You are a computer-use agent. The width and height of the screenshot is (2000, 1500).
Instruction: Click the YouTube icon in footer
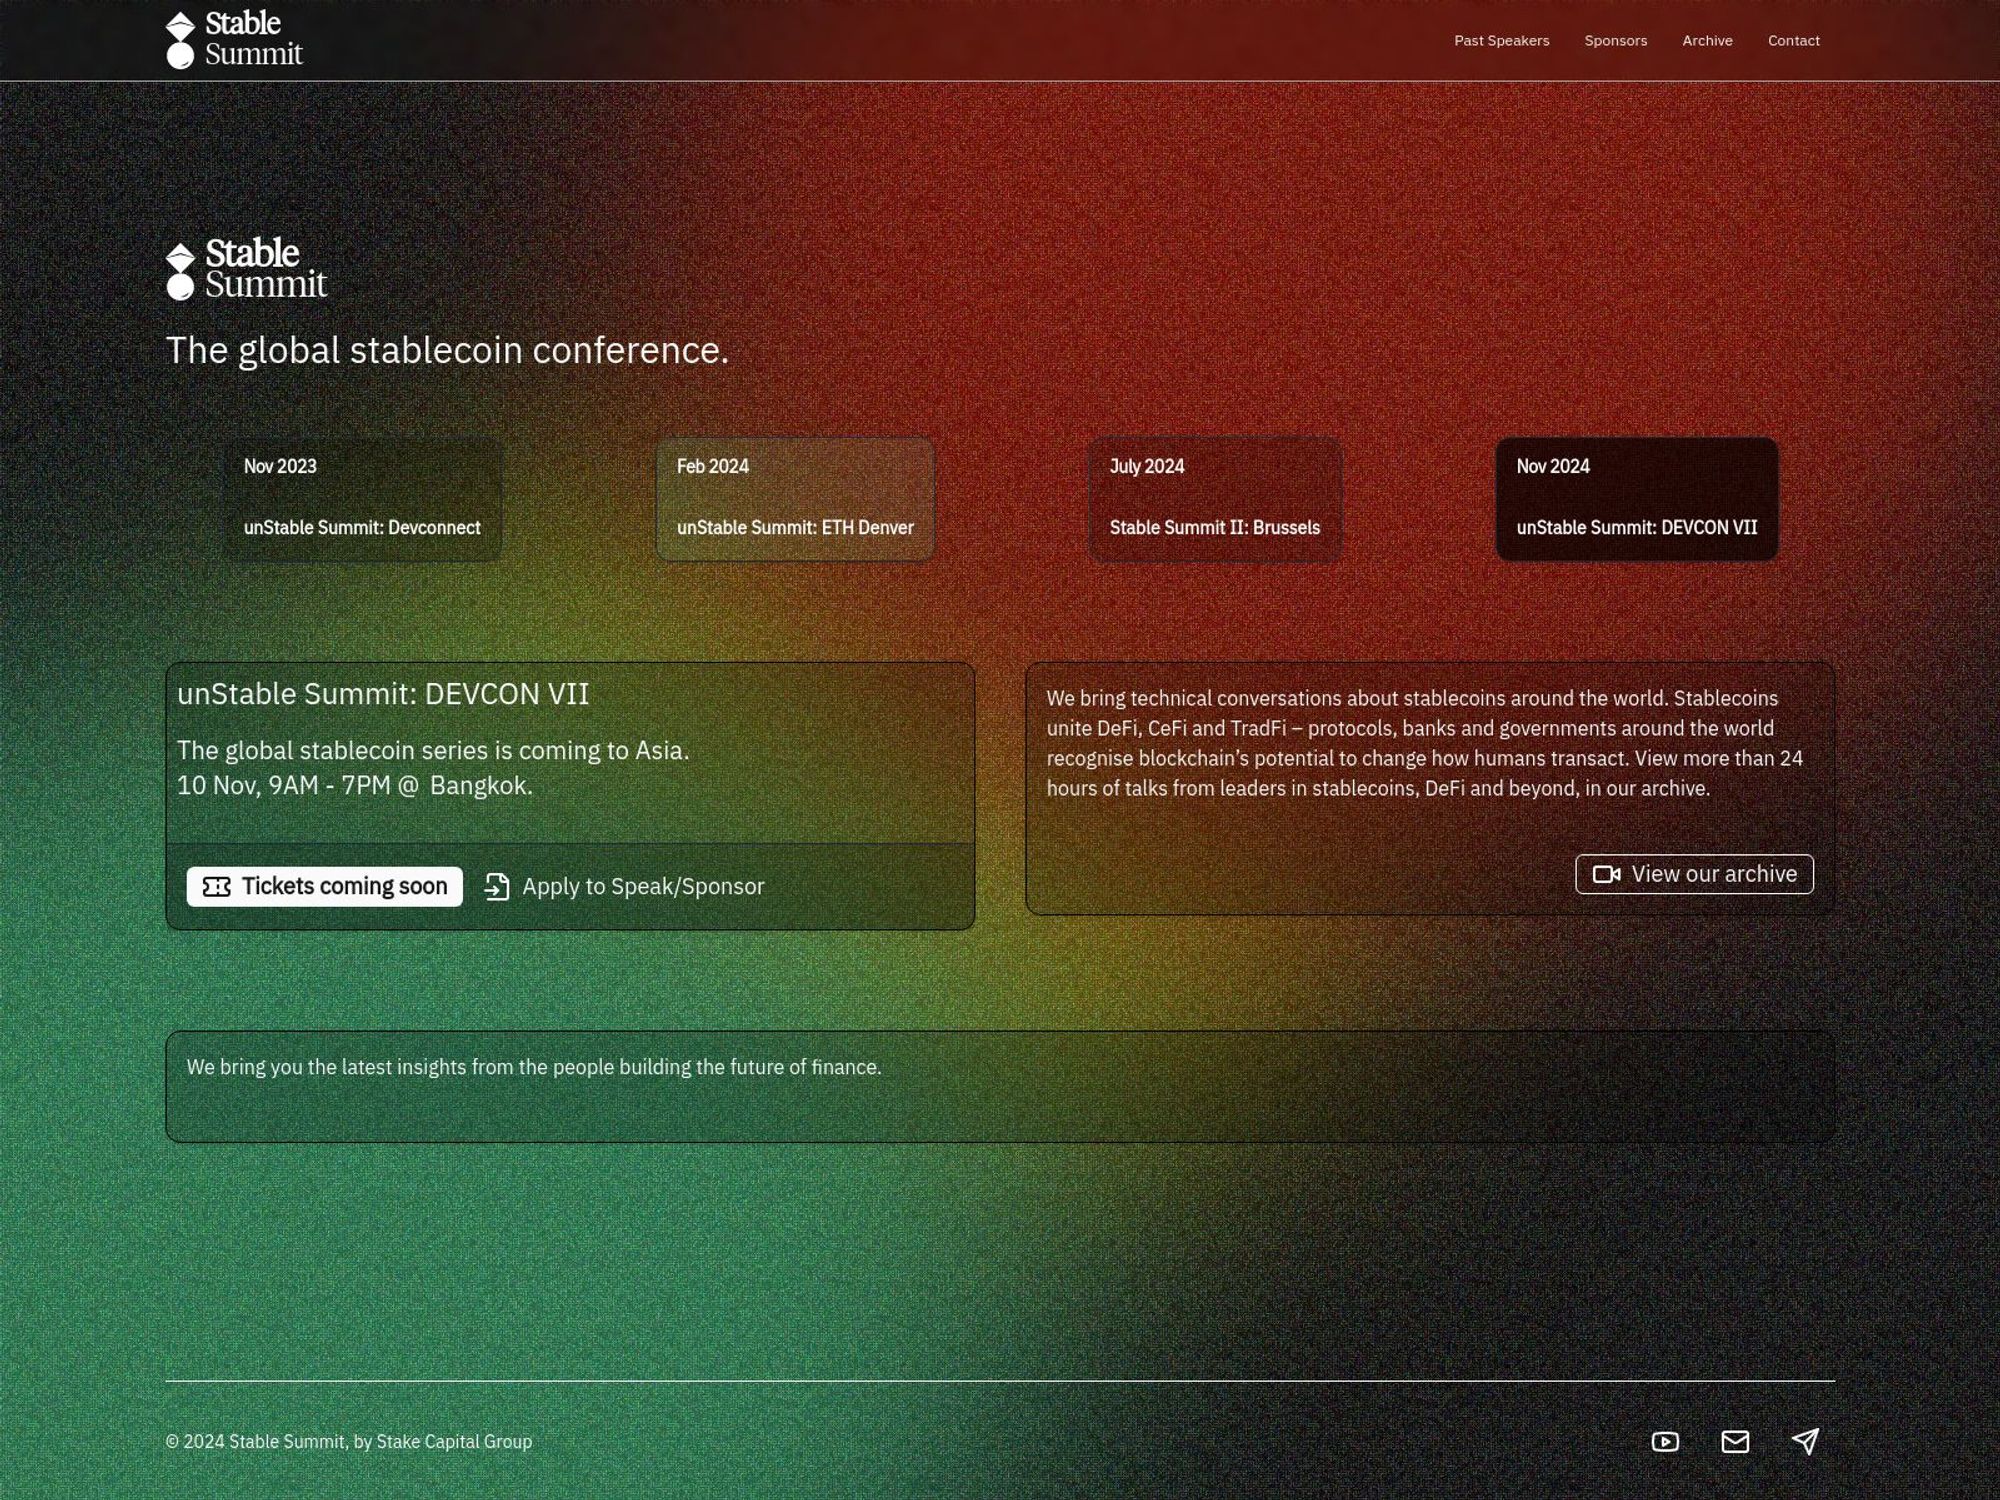tap(1665, 1442)
